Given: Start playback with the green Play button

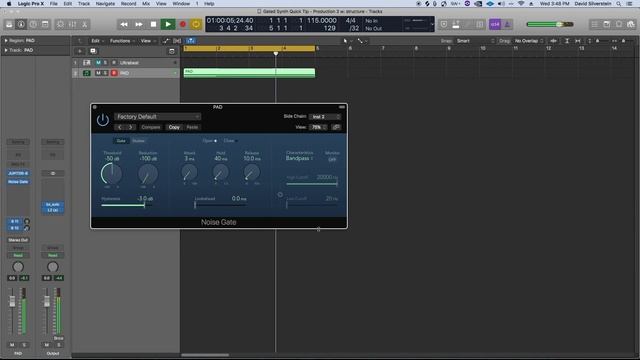Looking at the screenshot, I should [x=168, y=24].
